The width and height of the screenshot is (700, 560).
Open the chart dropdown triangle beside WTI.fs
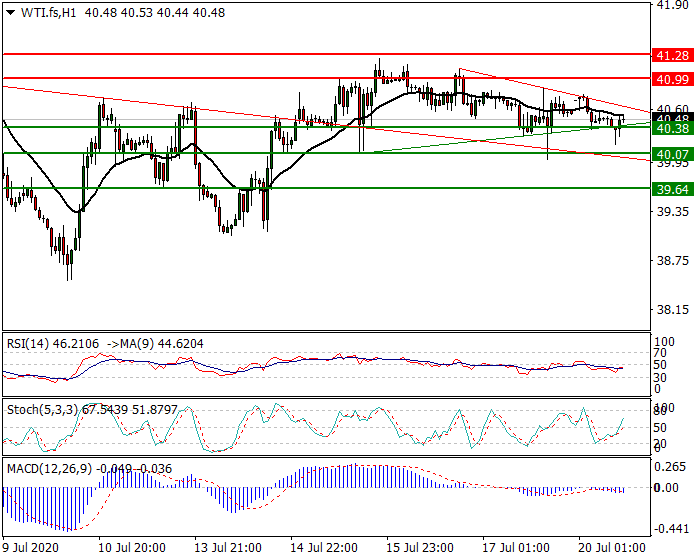pos(11,13)
